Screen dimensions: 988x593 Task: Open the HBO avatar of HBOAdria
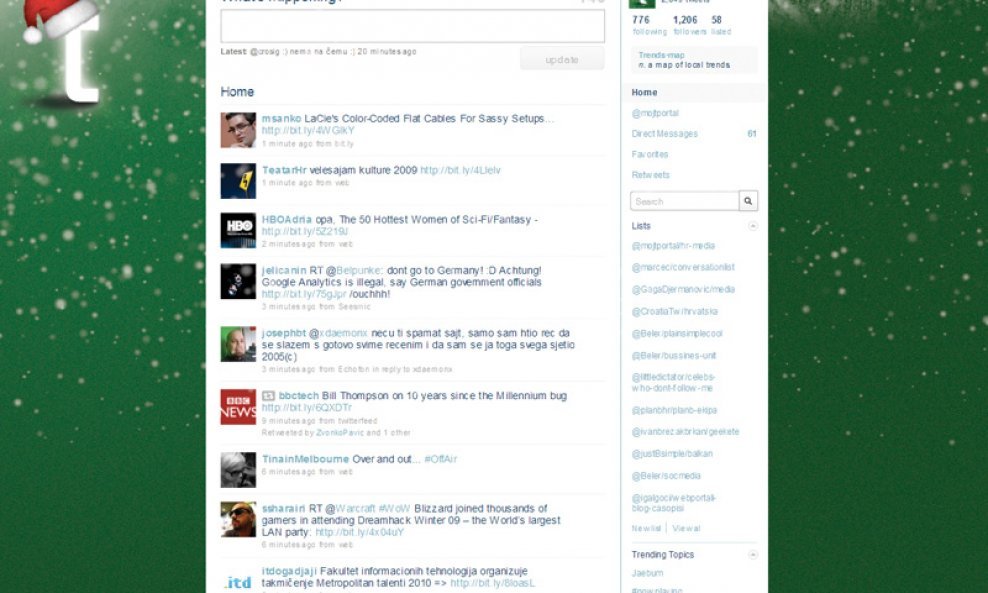coord(238,231)
